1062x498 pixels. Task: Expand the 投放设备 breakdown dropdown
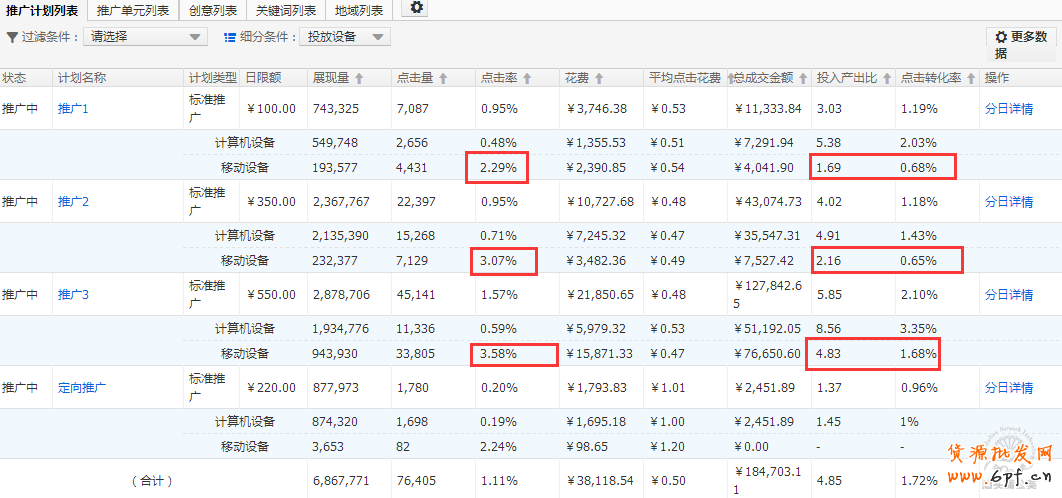(344, 37)
